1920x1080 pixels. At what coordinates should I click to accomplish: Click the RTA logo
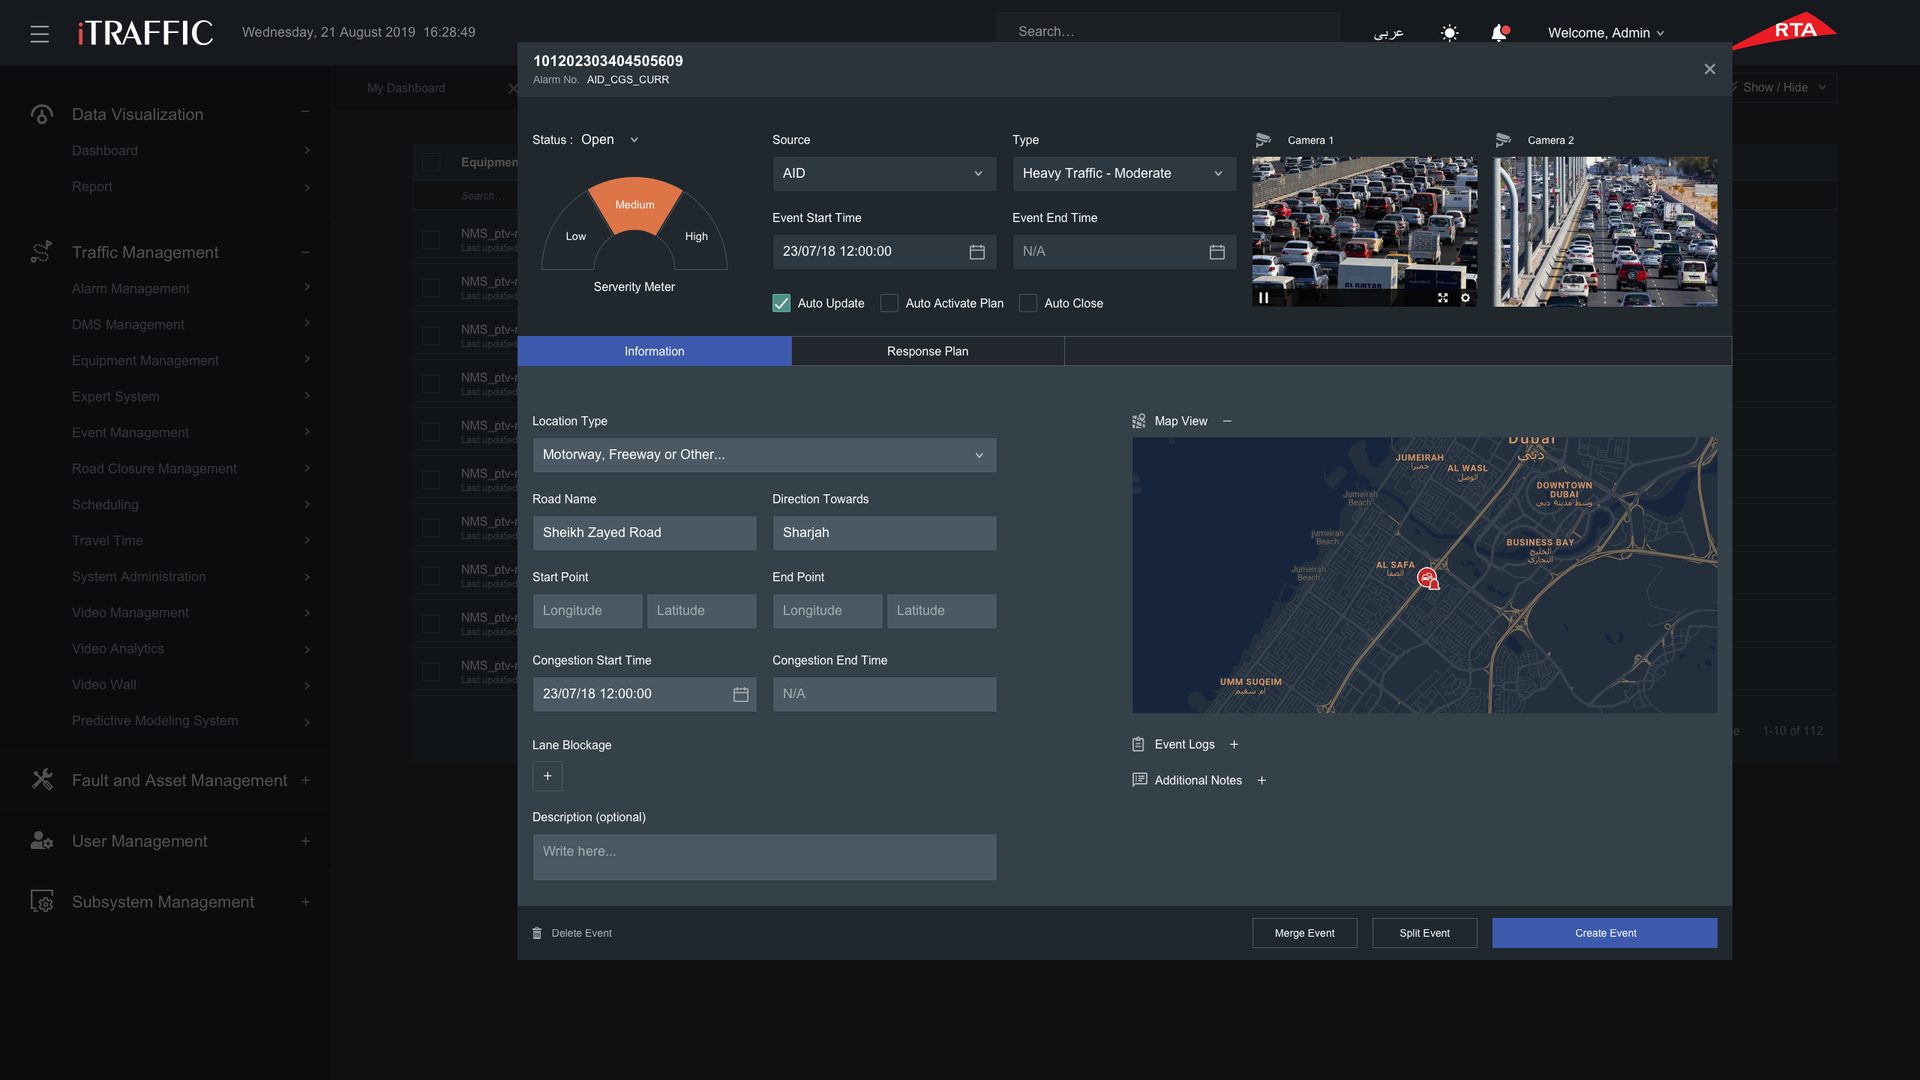click(1786, 30)
